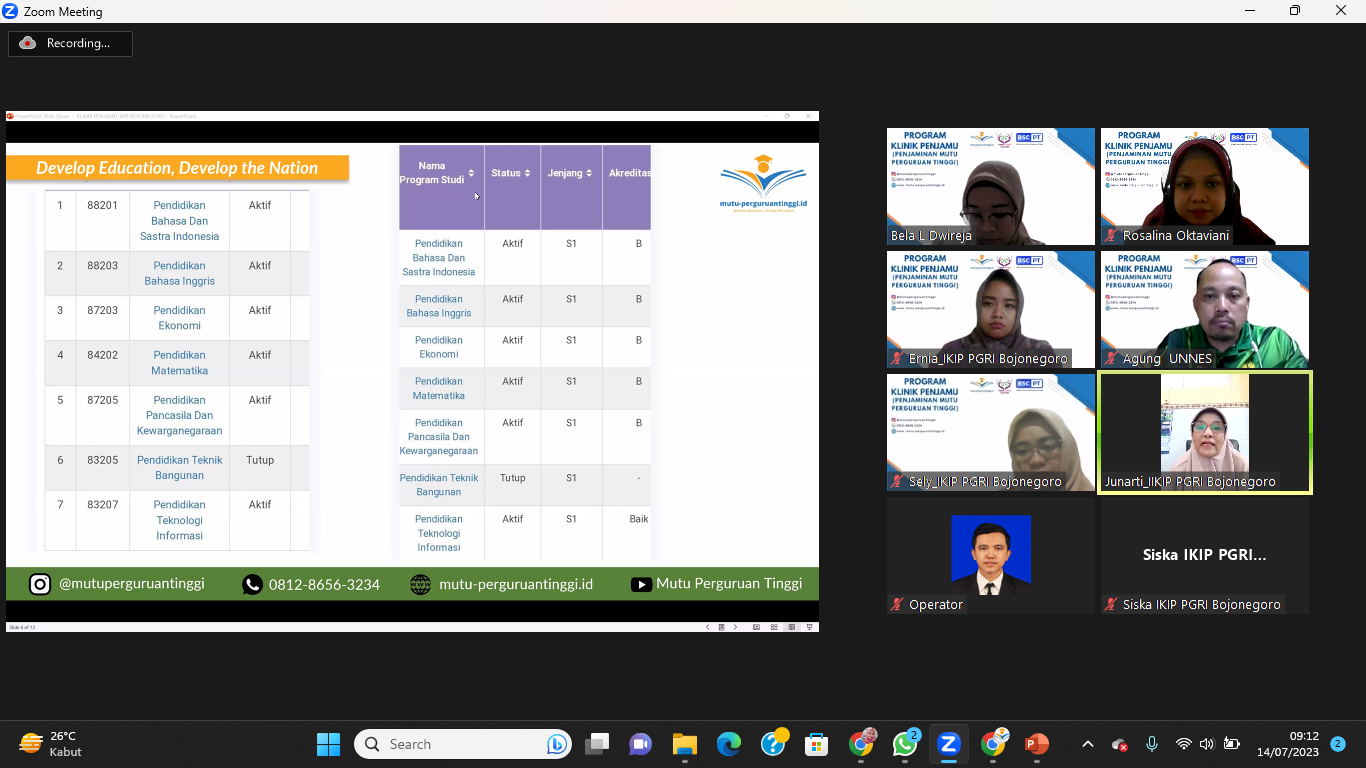Open PowerPoint from the taskbar

[1036, 744]
